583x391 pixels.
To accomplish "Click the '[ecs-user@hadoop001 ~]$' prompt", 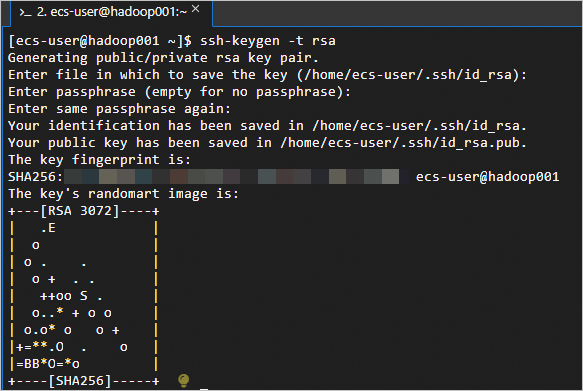I will (x=100, y=41).
